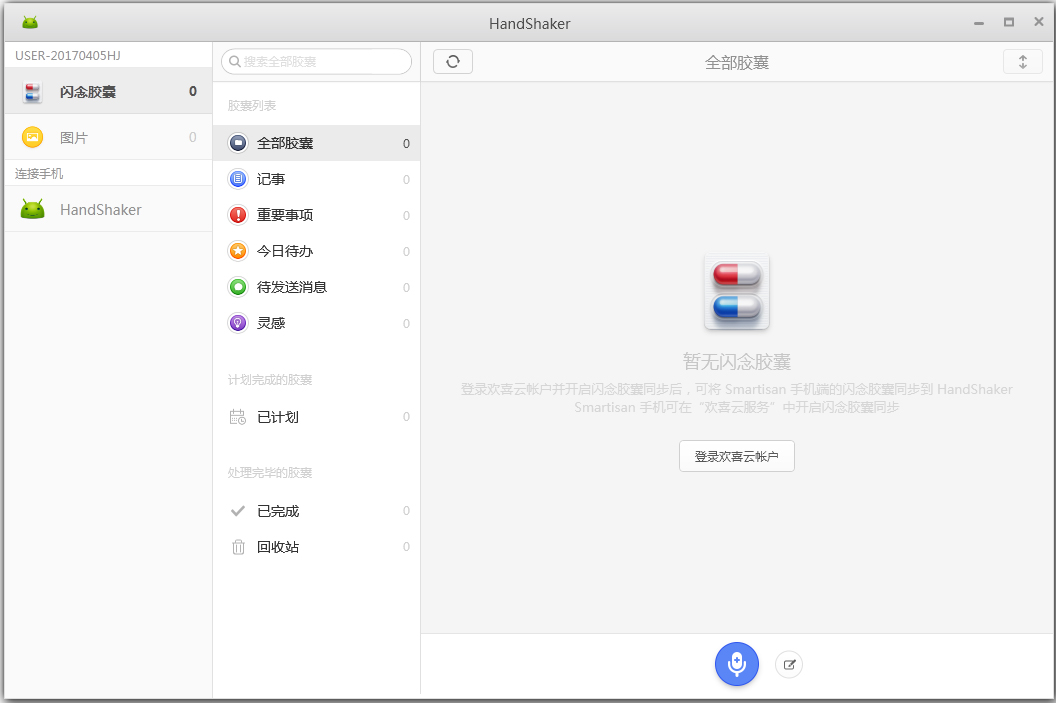Image resolution: width=1056 pixels, height=703 pixels.
Task: Open the 今日待办 today's todo icon
Action: (237, 251)
